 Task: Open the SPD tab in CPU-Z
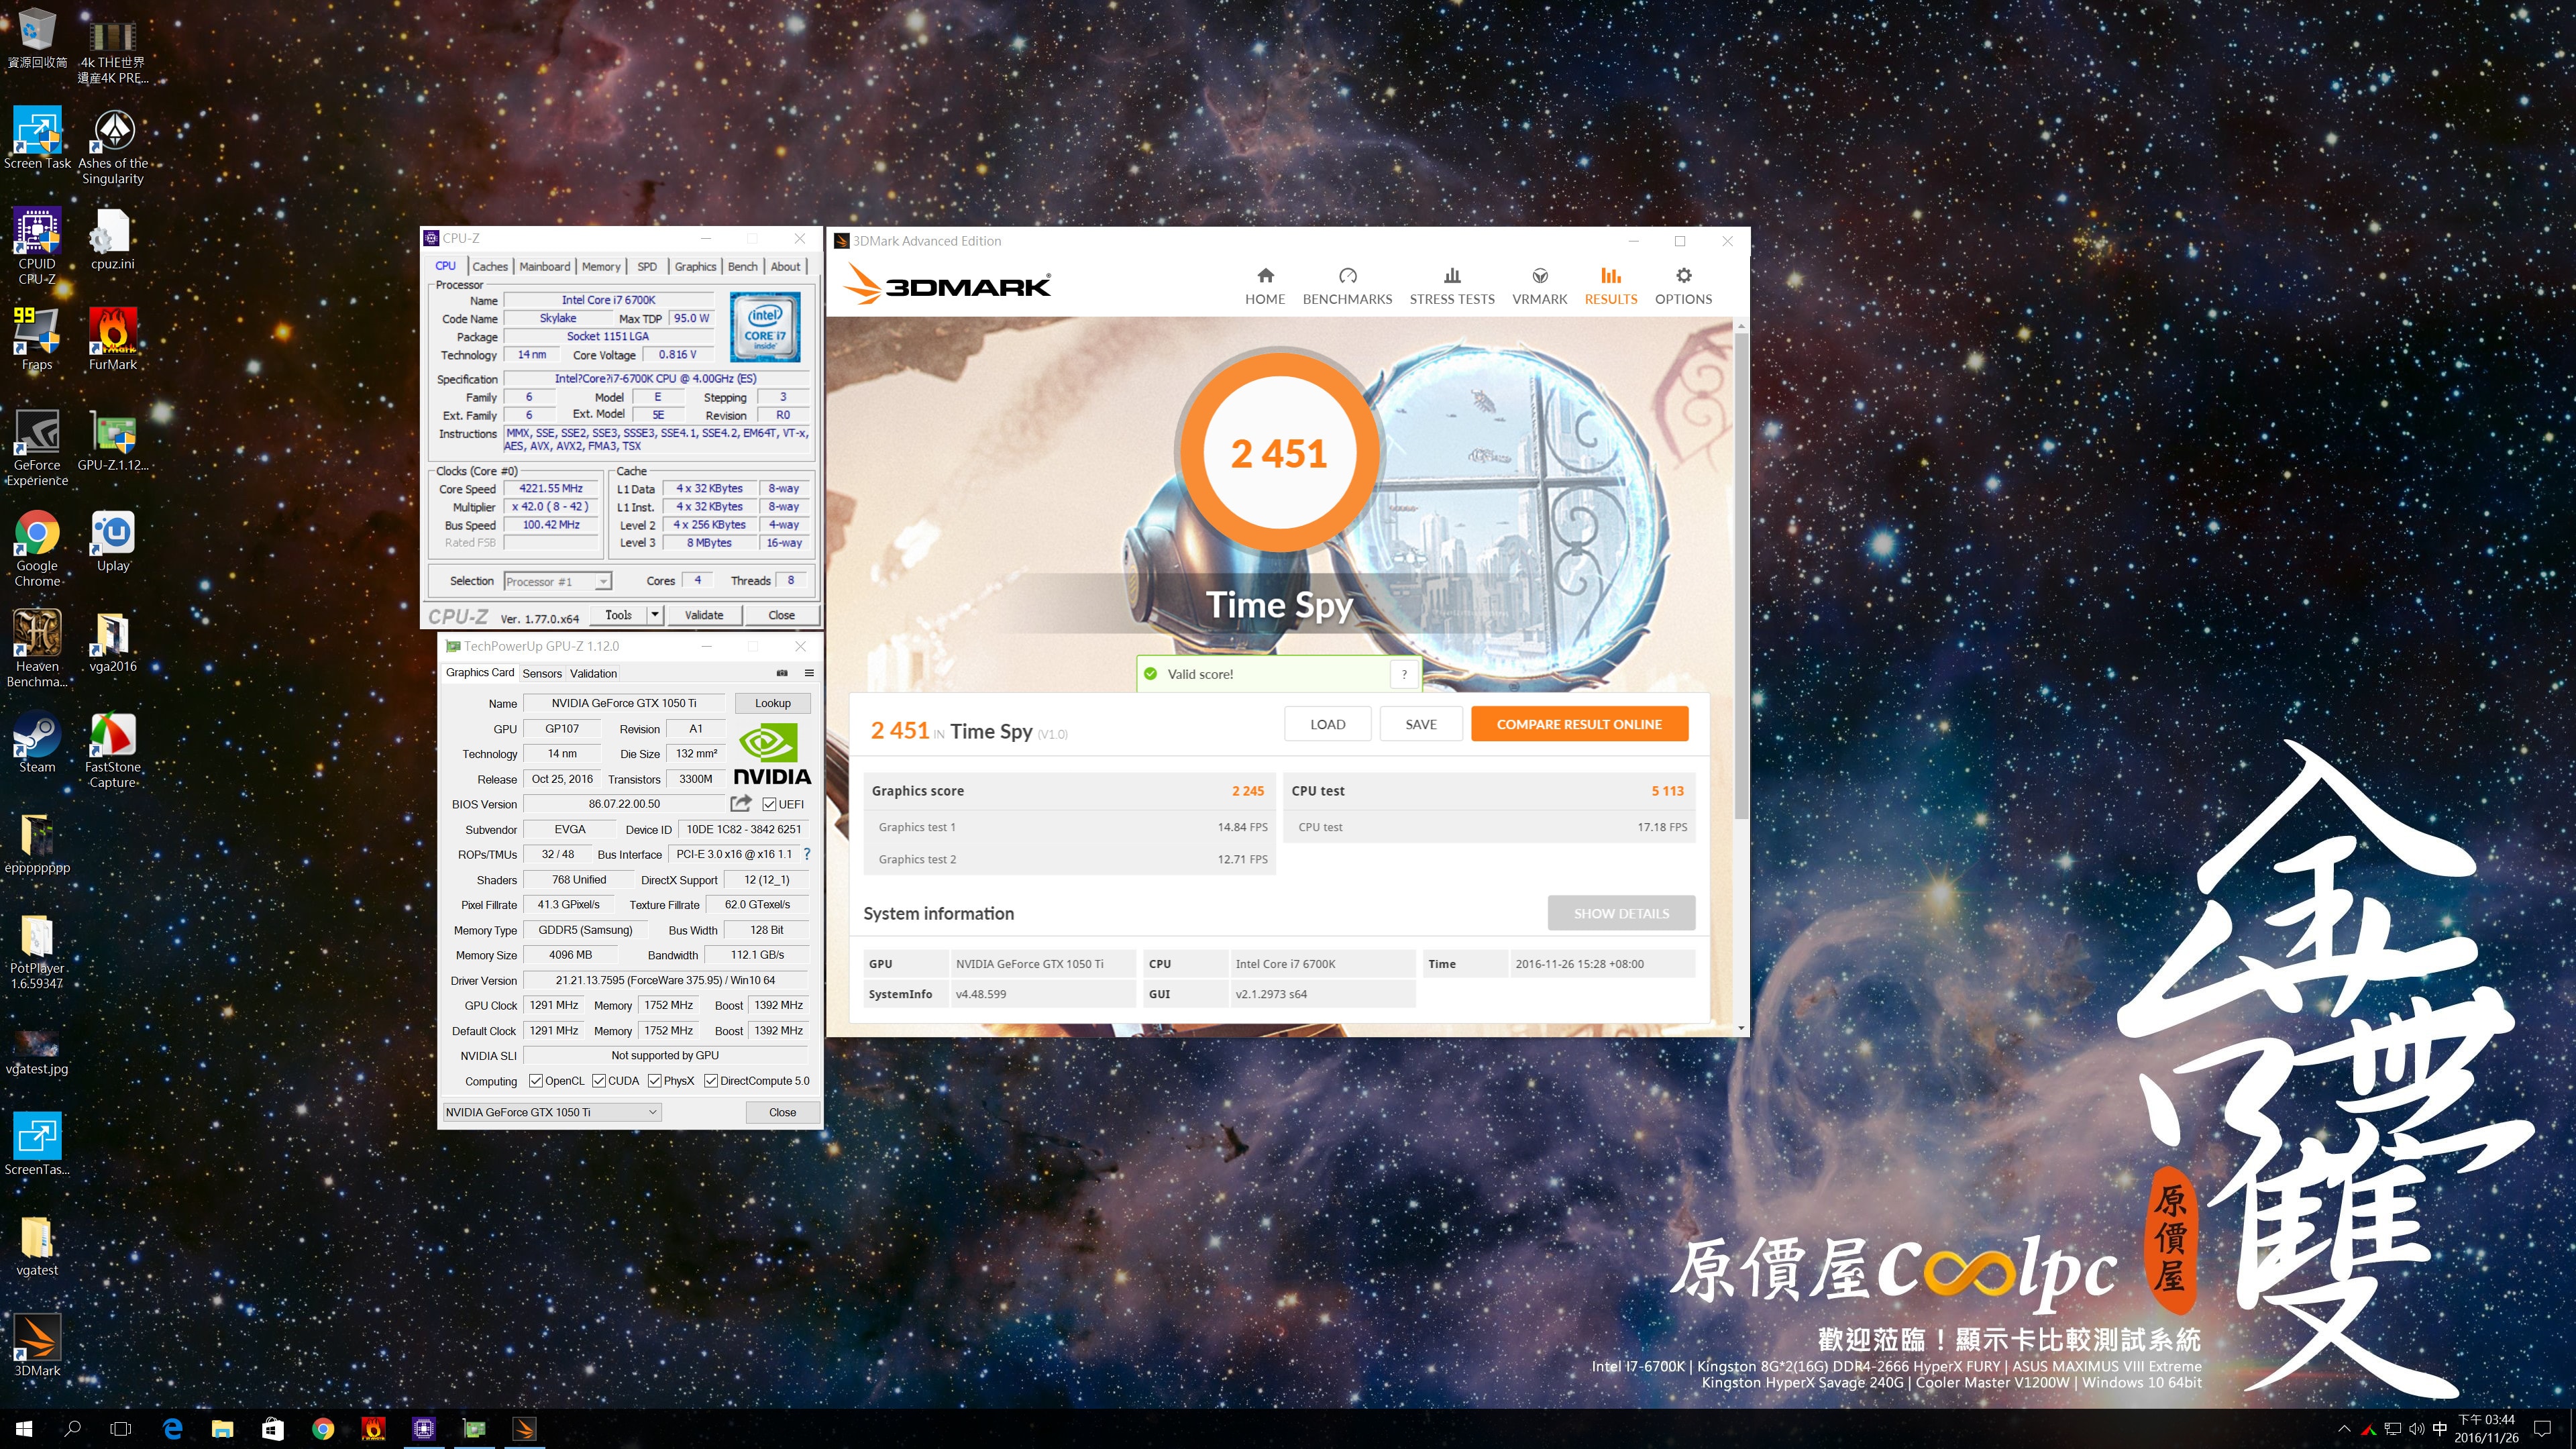pos(647,266)
